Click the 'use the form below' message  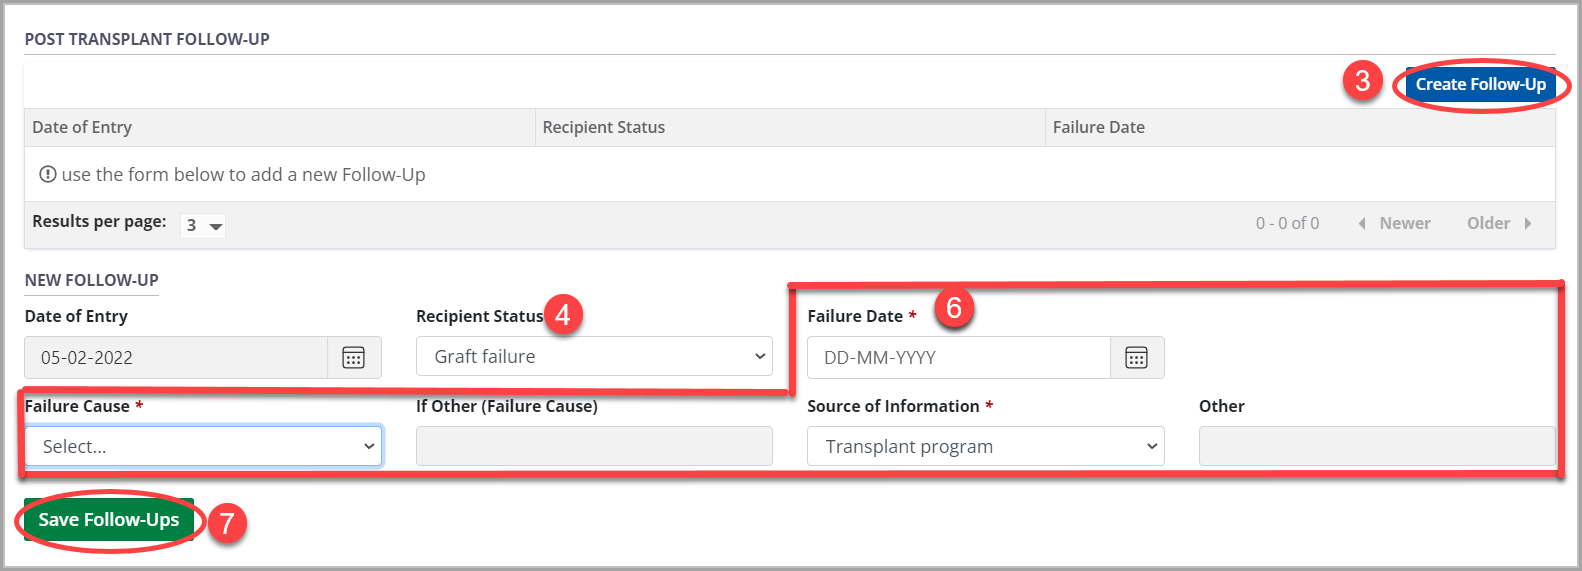pos(233,175)
